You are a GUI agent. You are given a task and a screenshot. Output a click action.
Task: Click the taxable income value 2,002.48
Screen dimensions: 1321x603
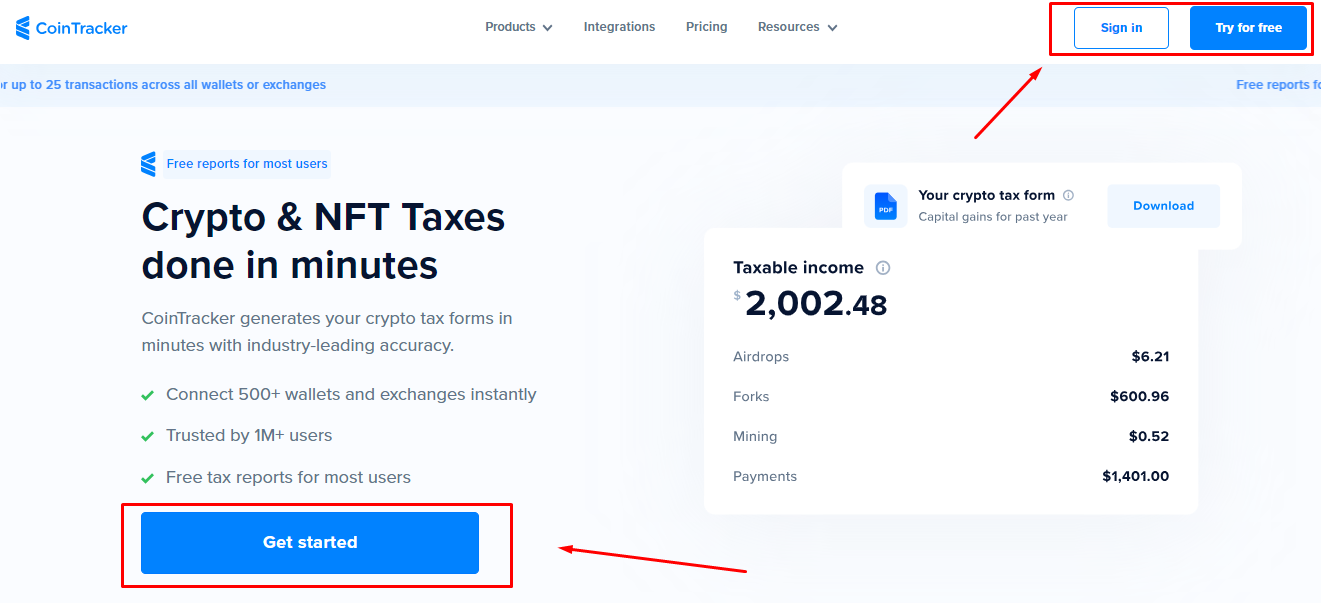[x=816, y=304]
